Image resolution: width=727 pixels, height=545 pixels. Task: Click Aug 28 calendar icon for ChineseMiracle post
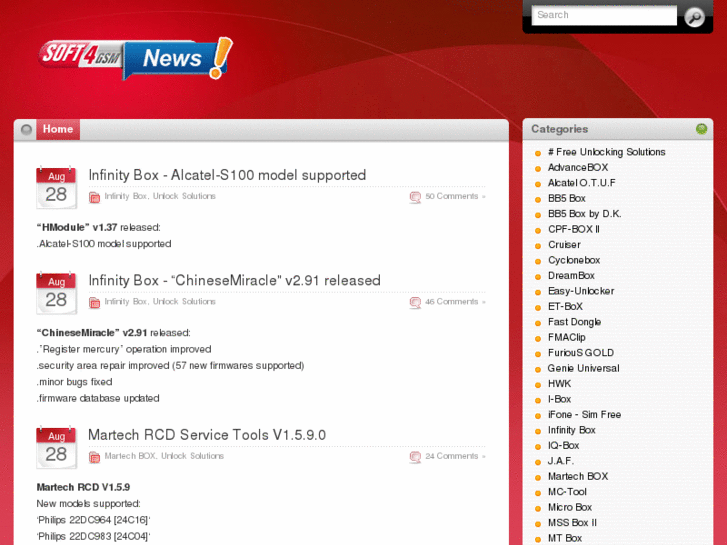click(x=56, y=293)
